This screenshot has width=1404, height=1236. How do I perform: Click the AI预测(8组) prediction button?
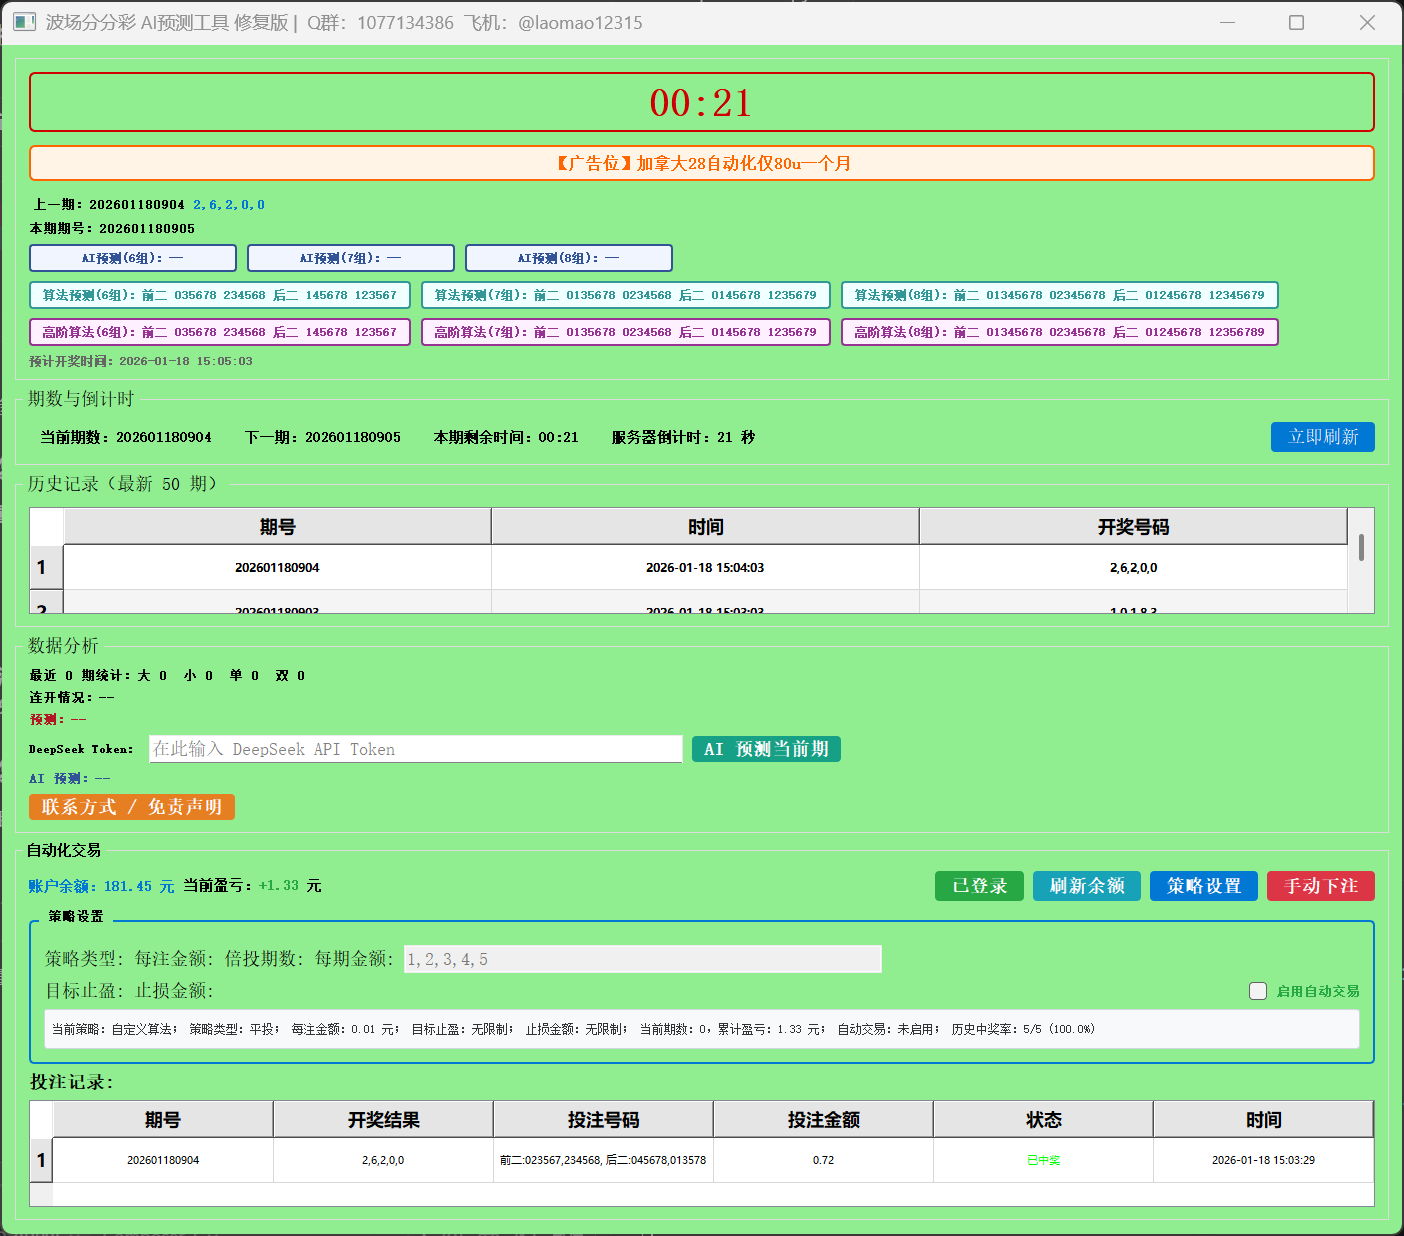(568, 257)
